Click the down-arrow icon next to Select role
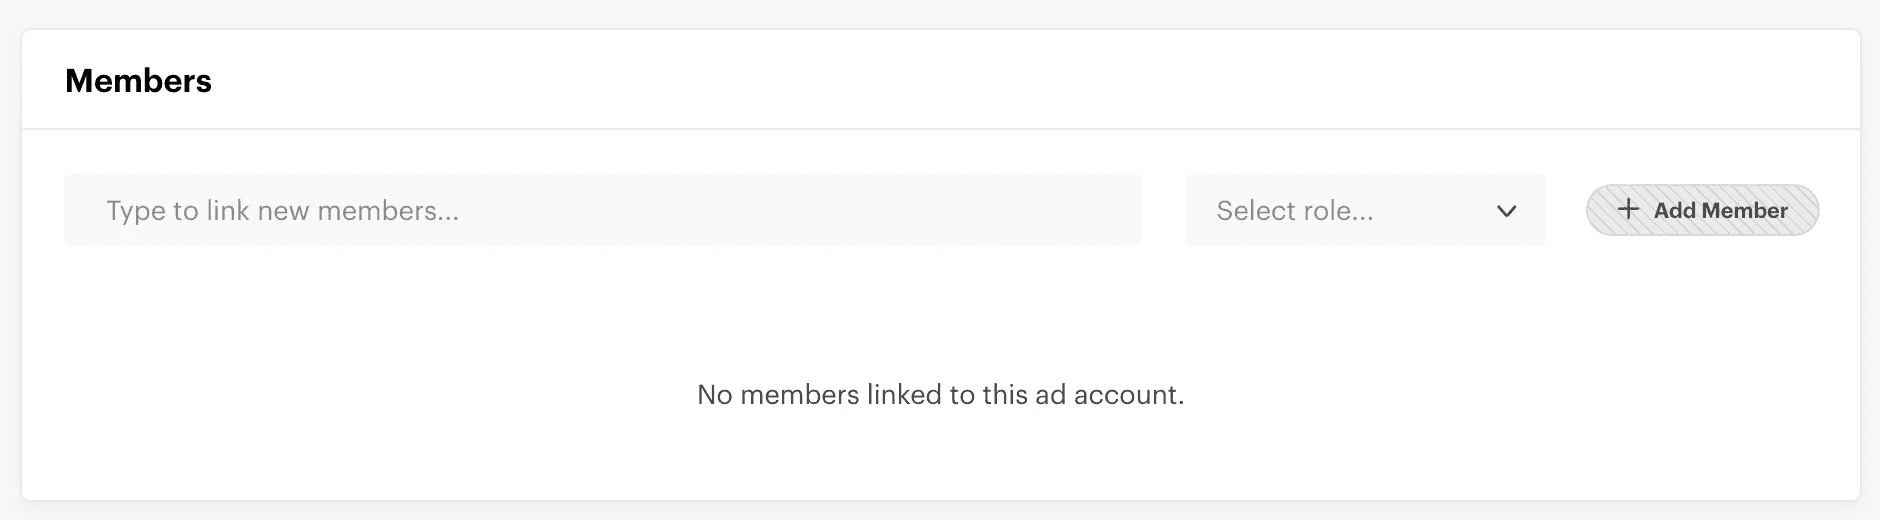Image resolution: width=1880 pixels, height=520 pixels. coord(1506,211)
